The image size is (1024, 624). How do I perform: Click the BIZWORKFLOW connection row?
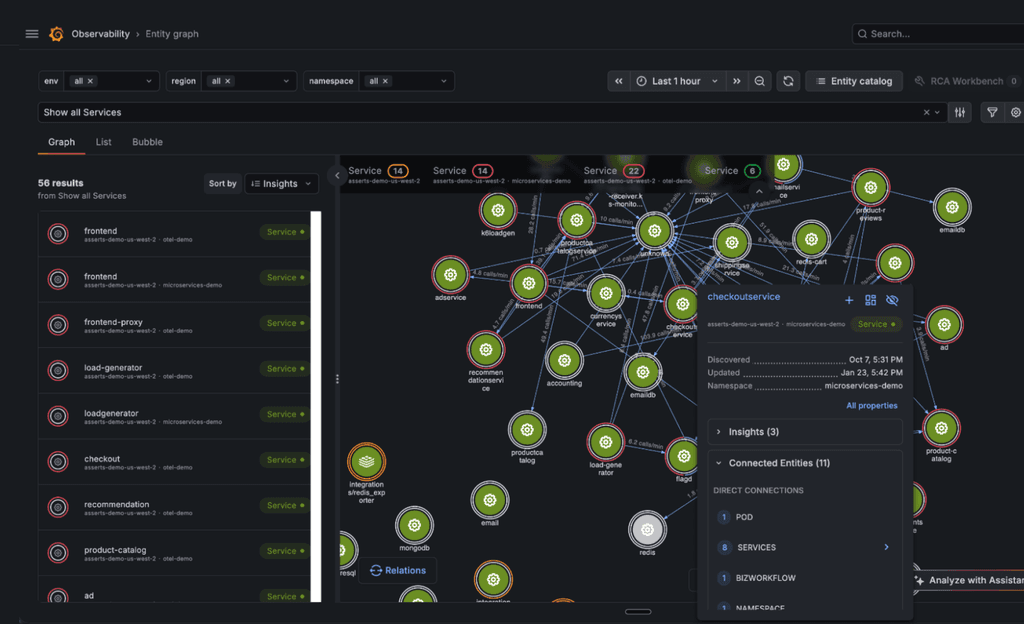coord(805,578)
